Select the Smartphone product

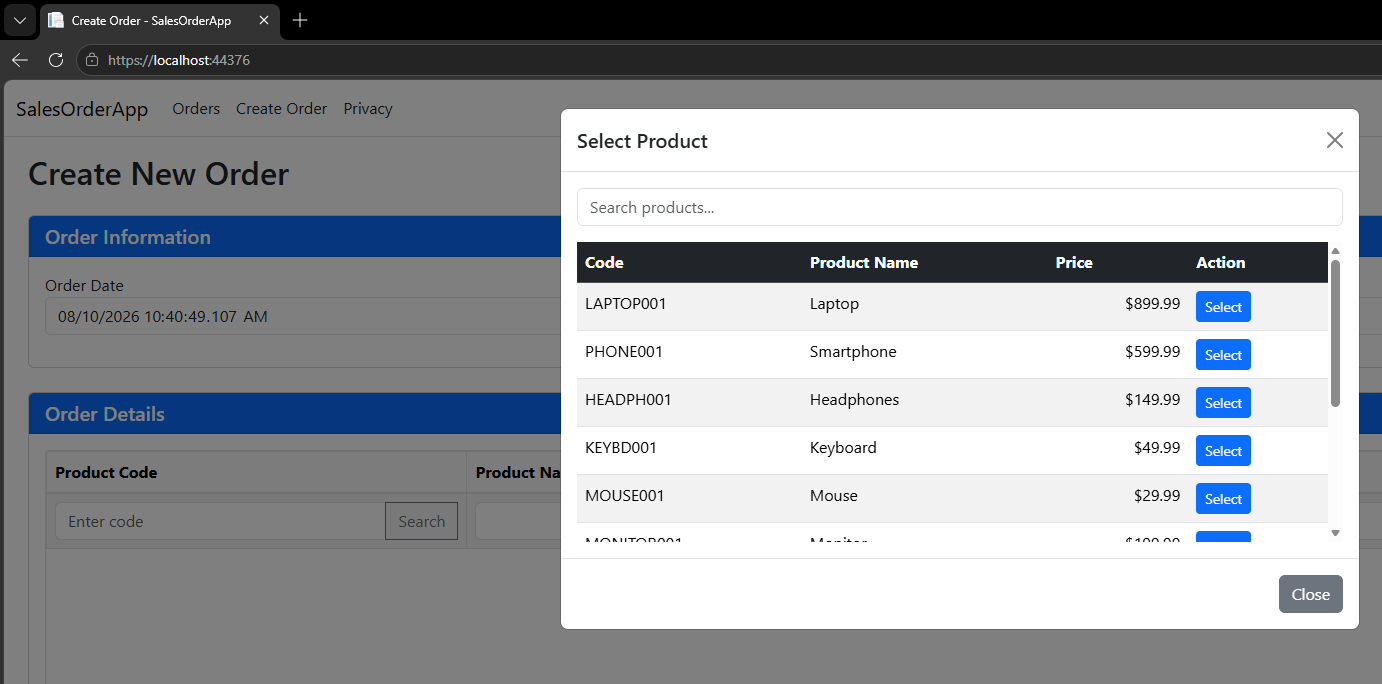[1223, 355]
